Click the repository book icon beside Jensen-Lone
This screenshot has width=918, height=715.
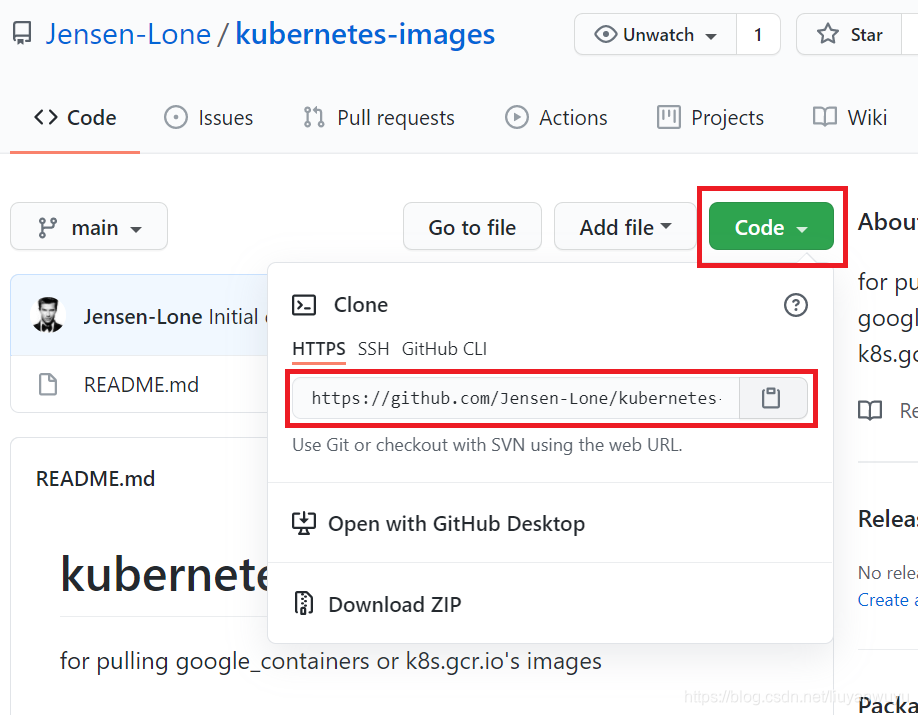click(22, 34)
